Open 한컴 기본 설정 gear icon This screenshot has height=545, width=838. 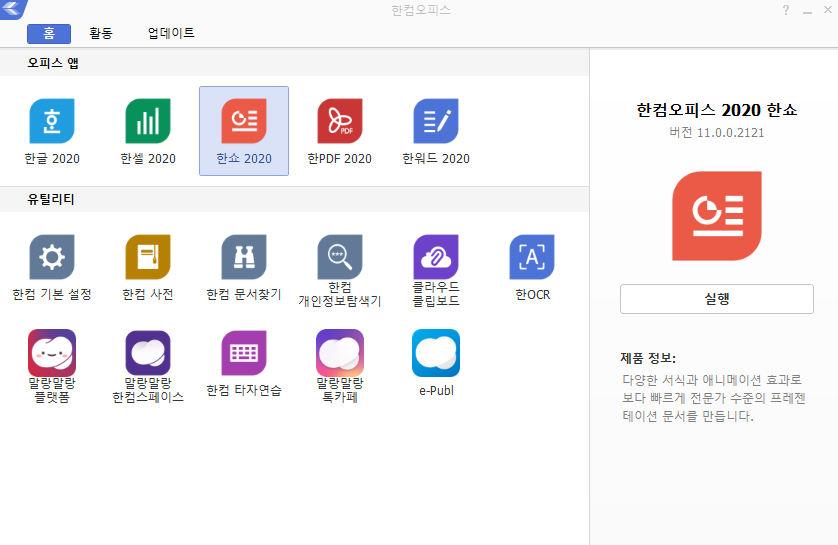[x=52, y=257]
